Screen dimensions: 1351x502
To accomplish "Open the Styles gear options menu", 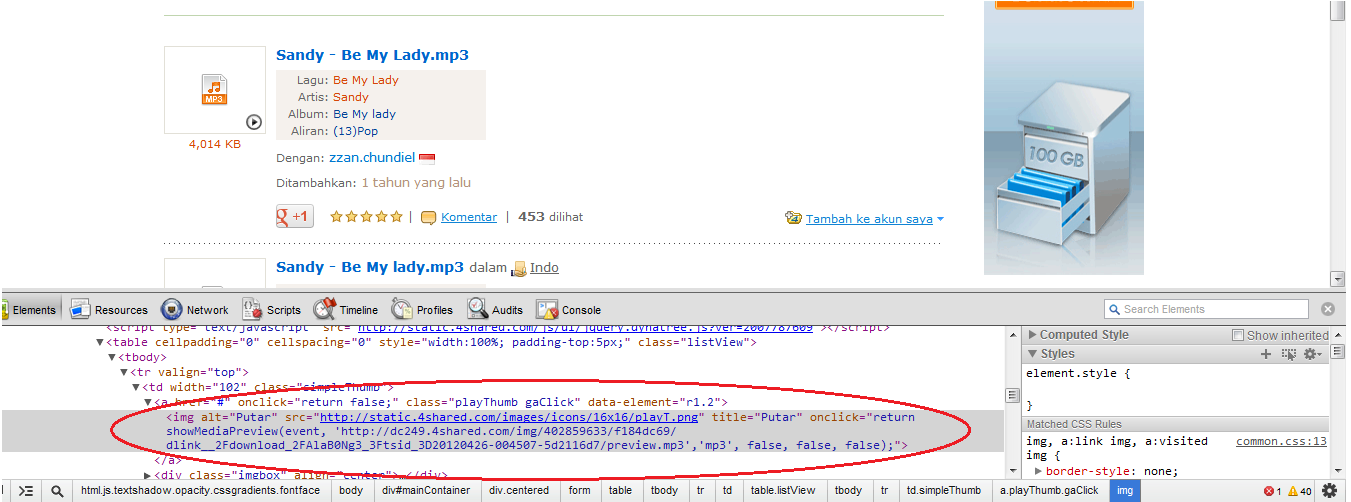I will click(1311, 354).
